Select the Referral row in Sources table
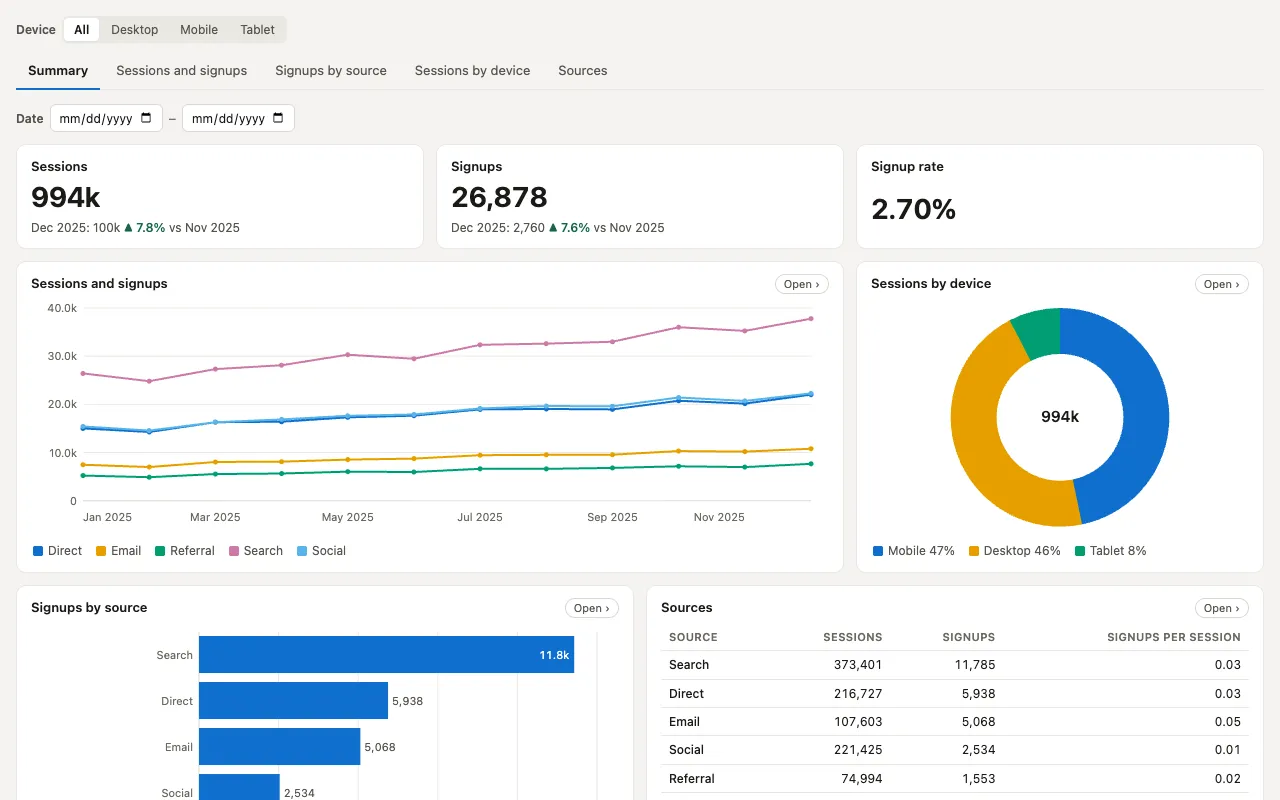This screenshot has height=800, width=1280. [x=955, y=779]
